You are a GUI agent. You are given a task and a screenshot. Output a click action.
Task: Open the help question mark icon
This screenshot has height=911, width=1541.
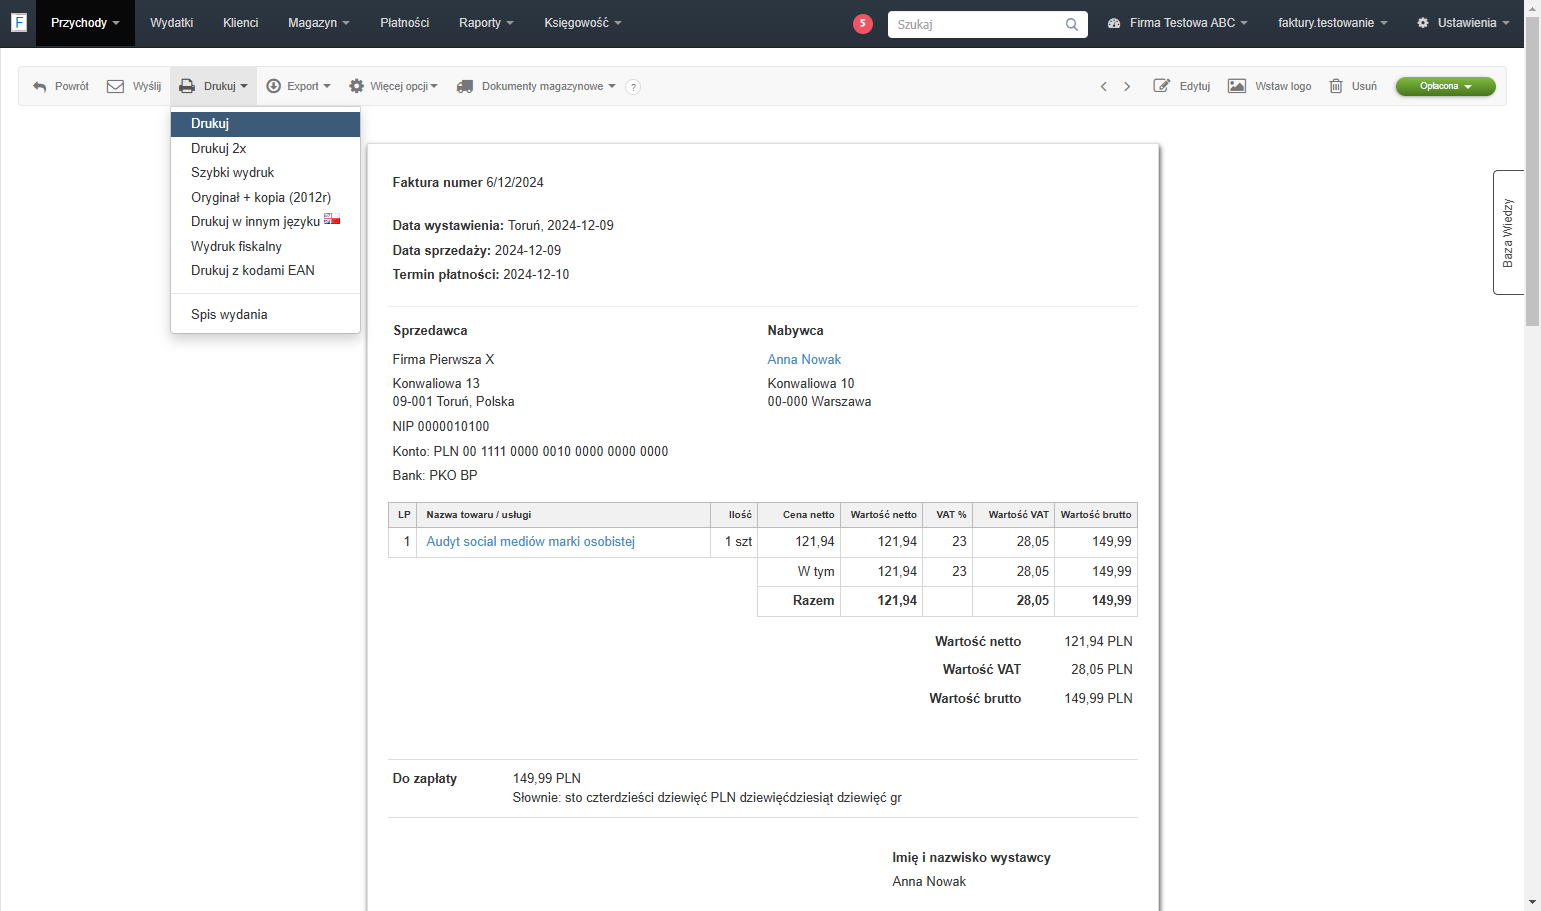(x=633, y=87)
